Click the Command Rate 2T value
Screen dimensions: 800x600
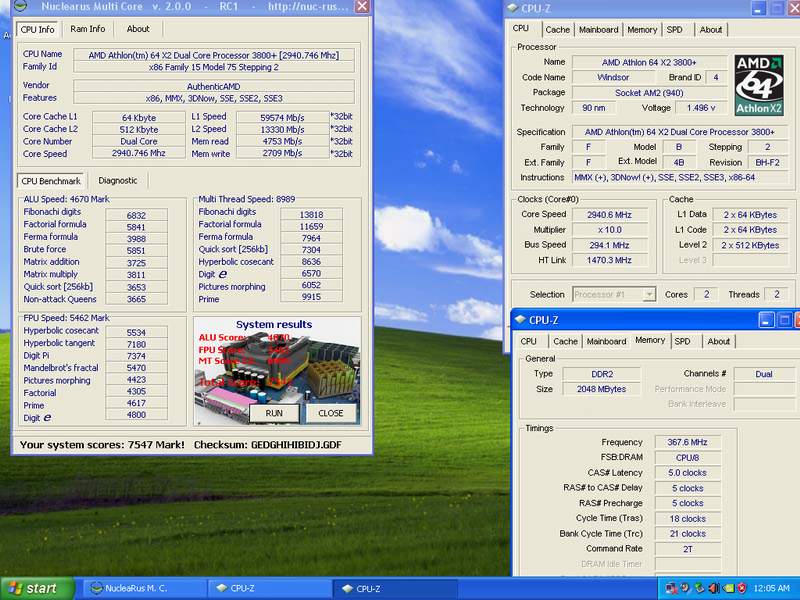pyautogui.click(x=687, y=549)
